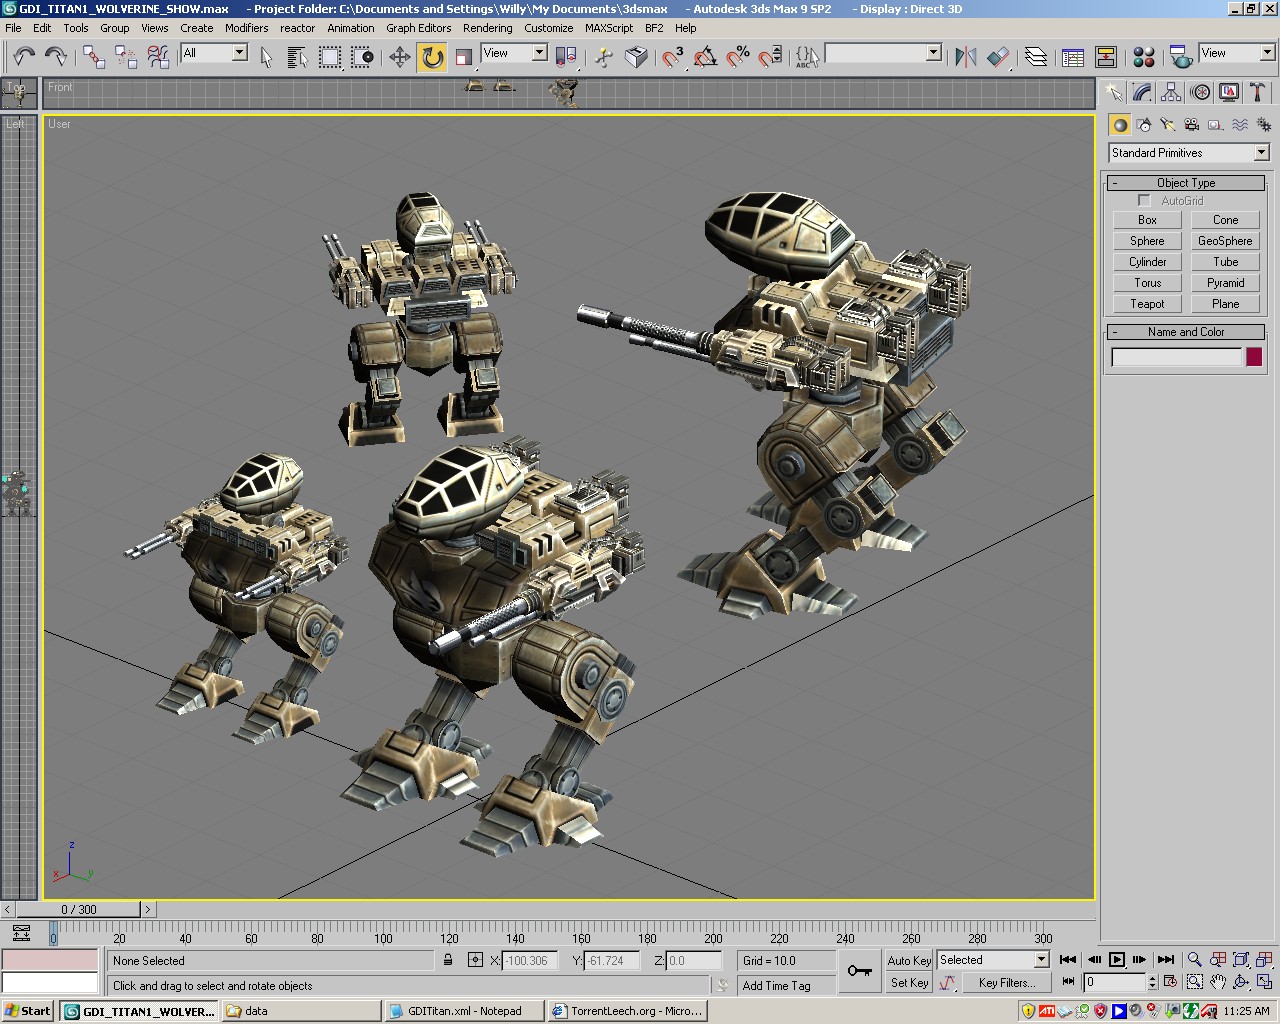Collapse the Name and Color rollout
This screenshot has height=1024, width=1280.
pyautogui.click(x=1186, y=332)
